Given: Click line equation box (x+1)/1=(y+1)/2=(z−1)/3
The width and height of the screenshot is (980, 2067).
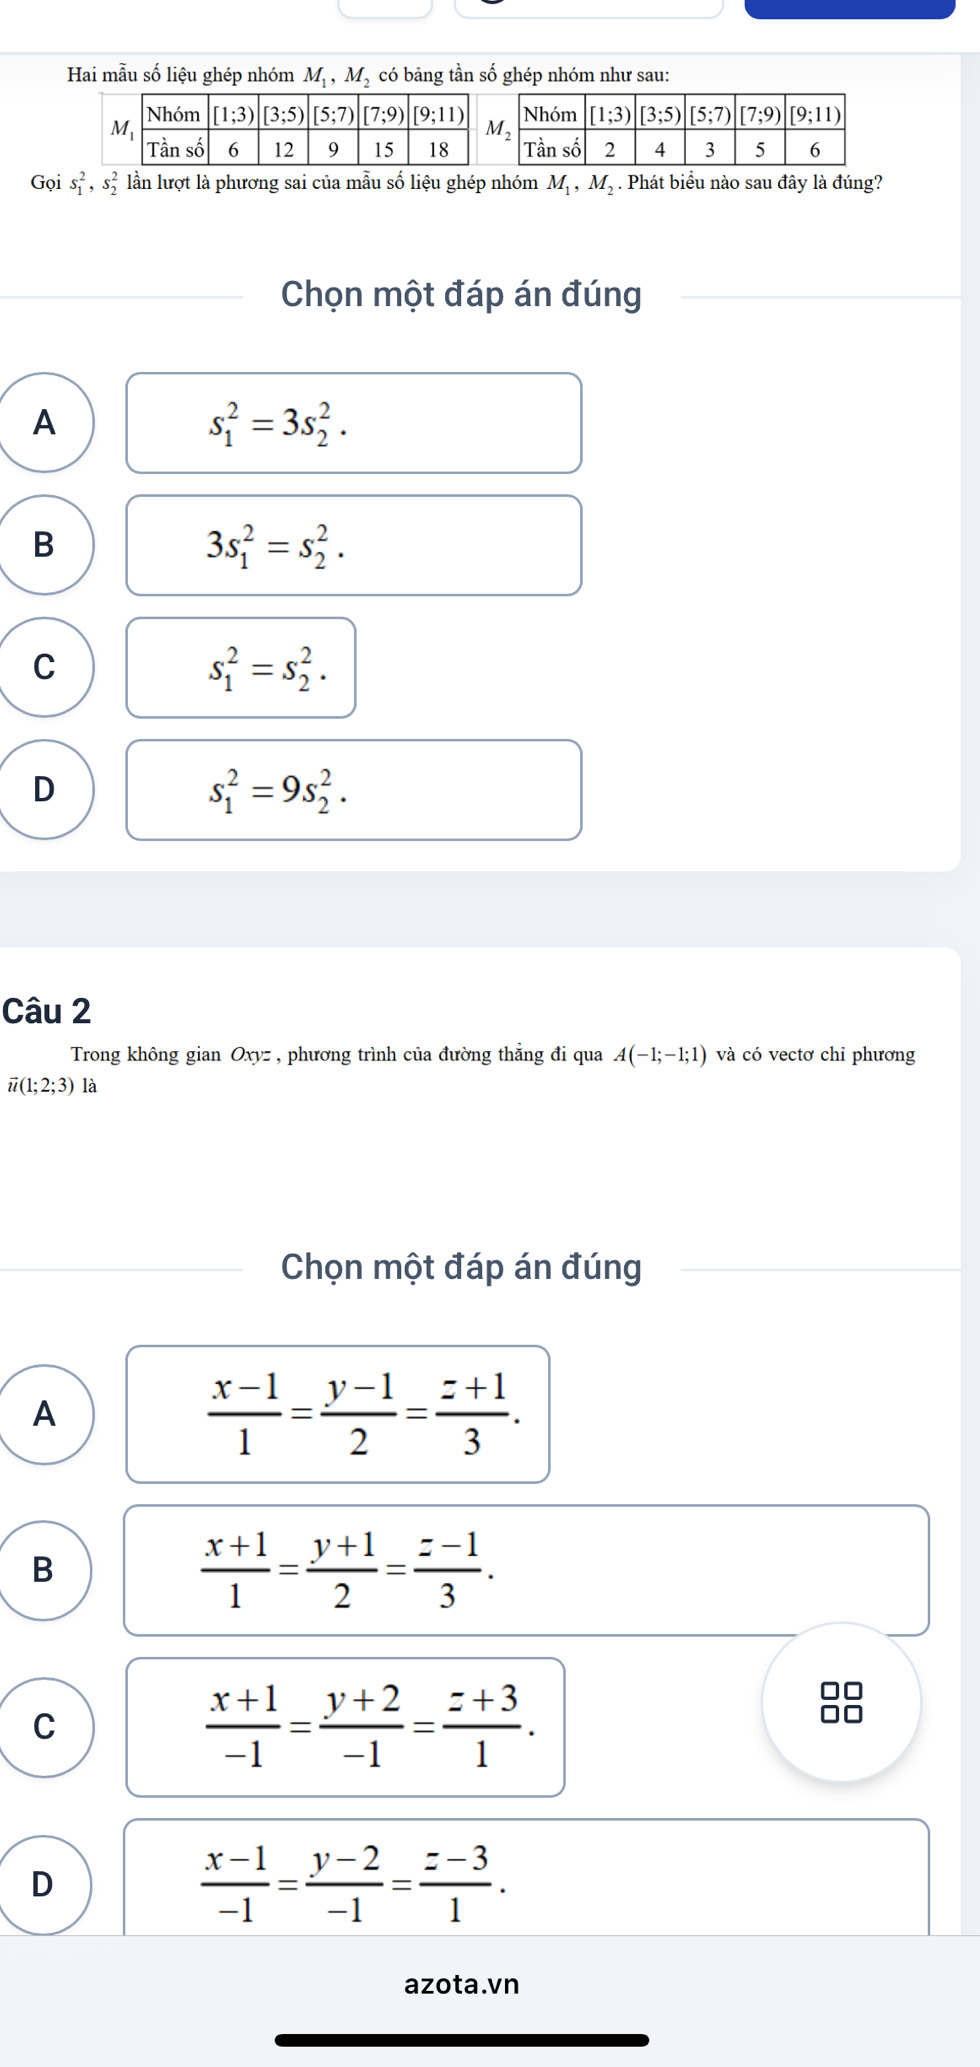Looking at the screenshot, I should (x=526, y=1570).
